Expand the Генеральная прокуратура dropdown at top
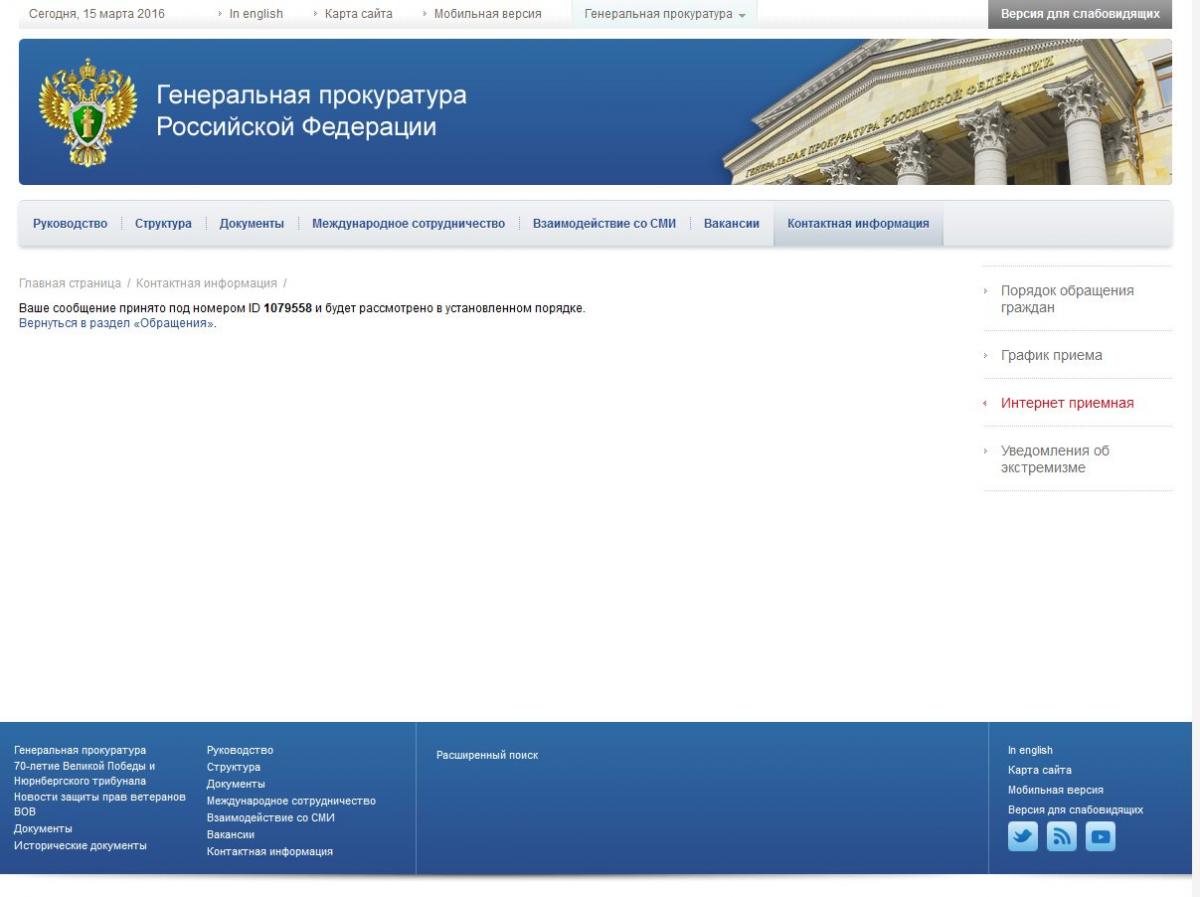The image size is (1200, 897). [665, 14]
